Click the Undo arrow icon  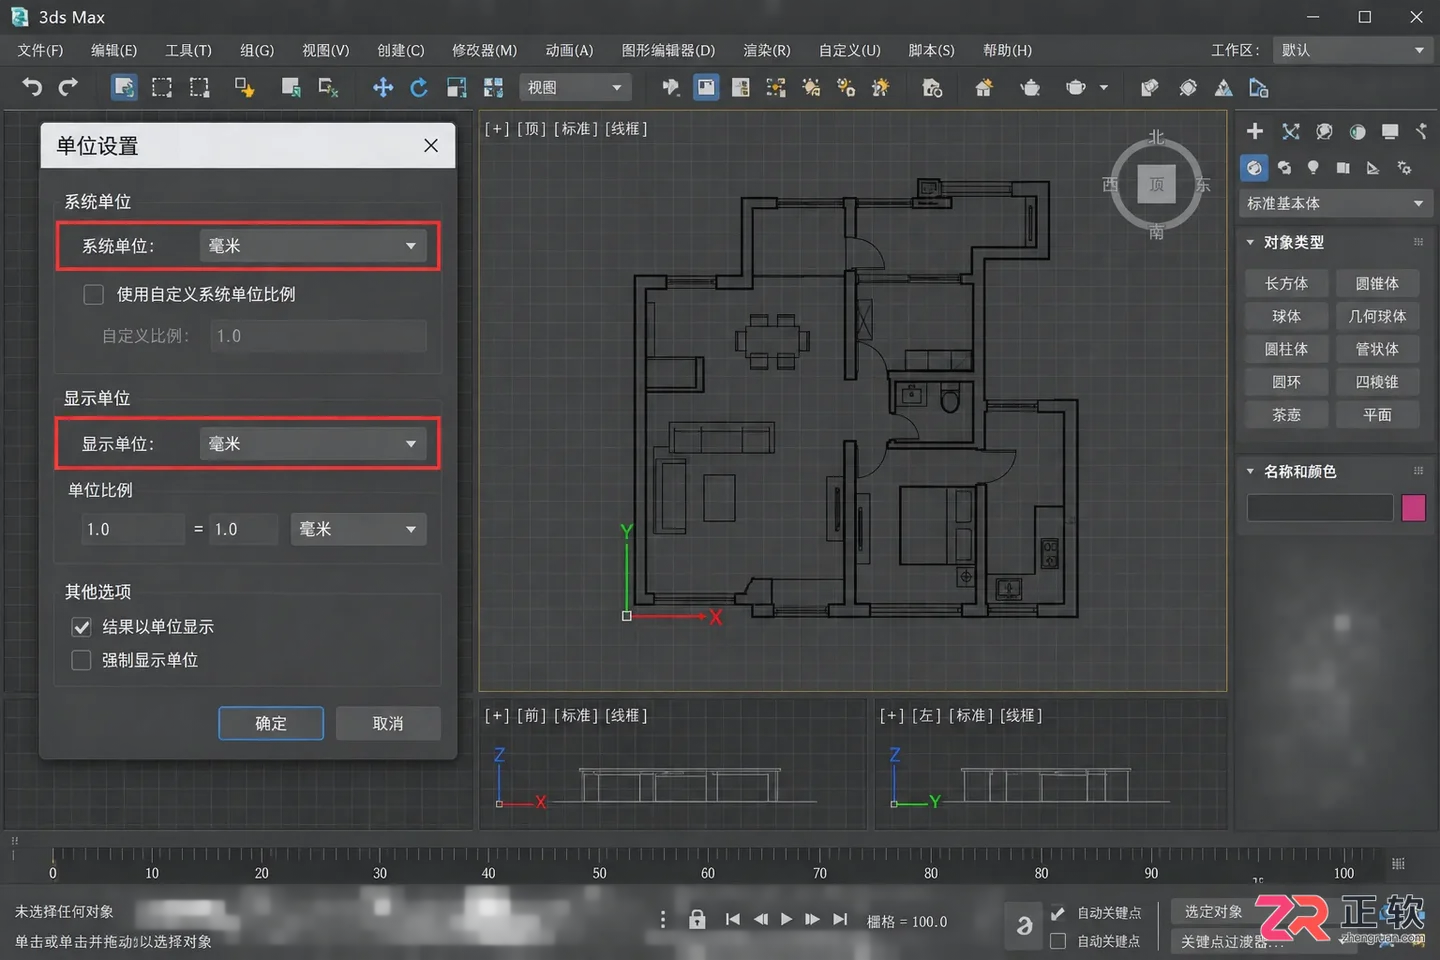[x=32, y=88]
